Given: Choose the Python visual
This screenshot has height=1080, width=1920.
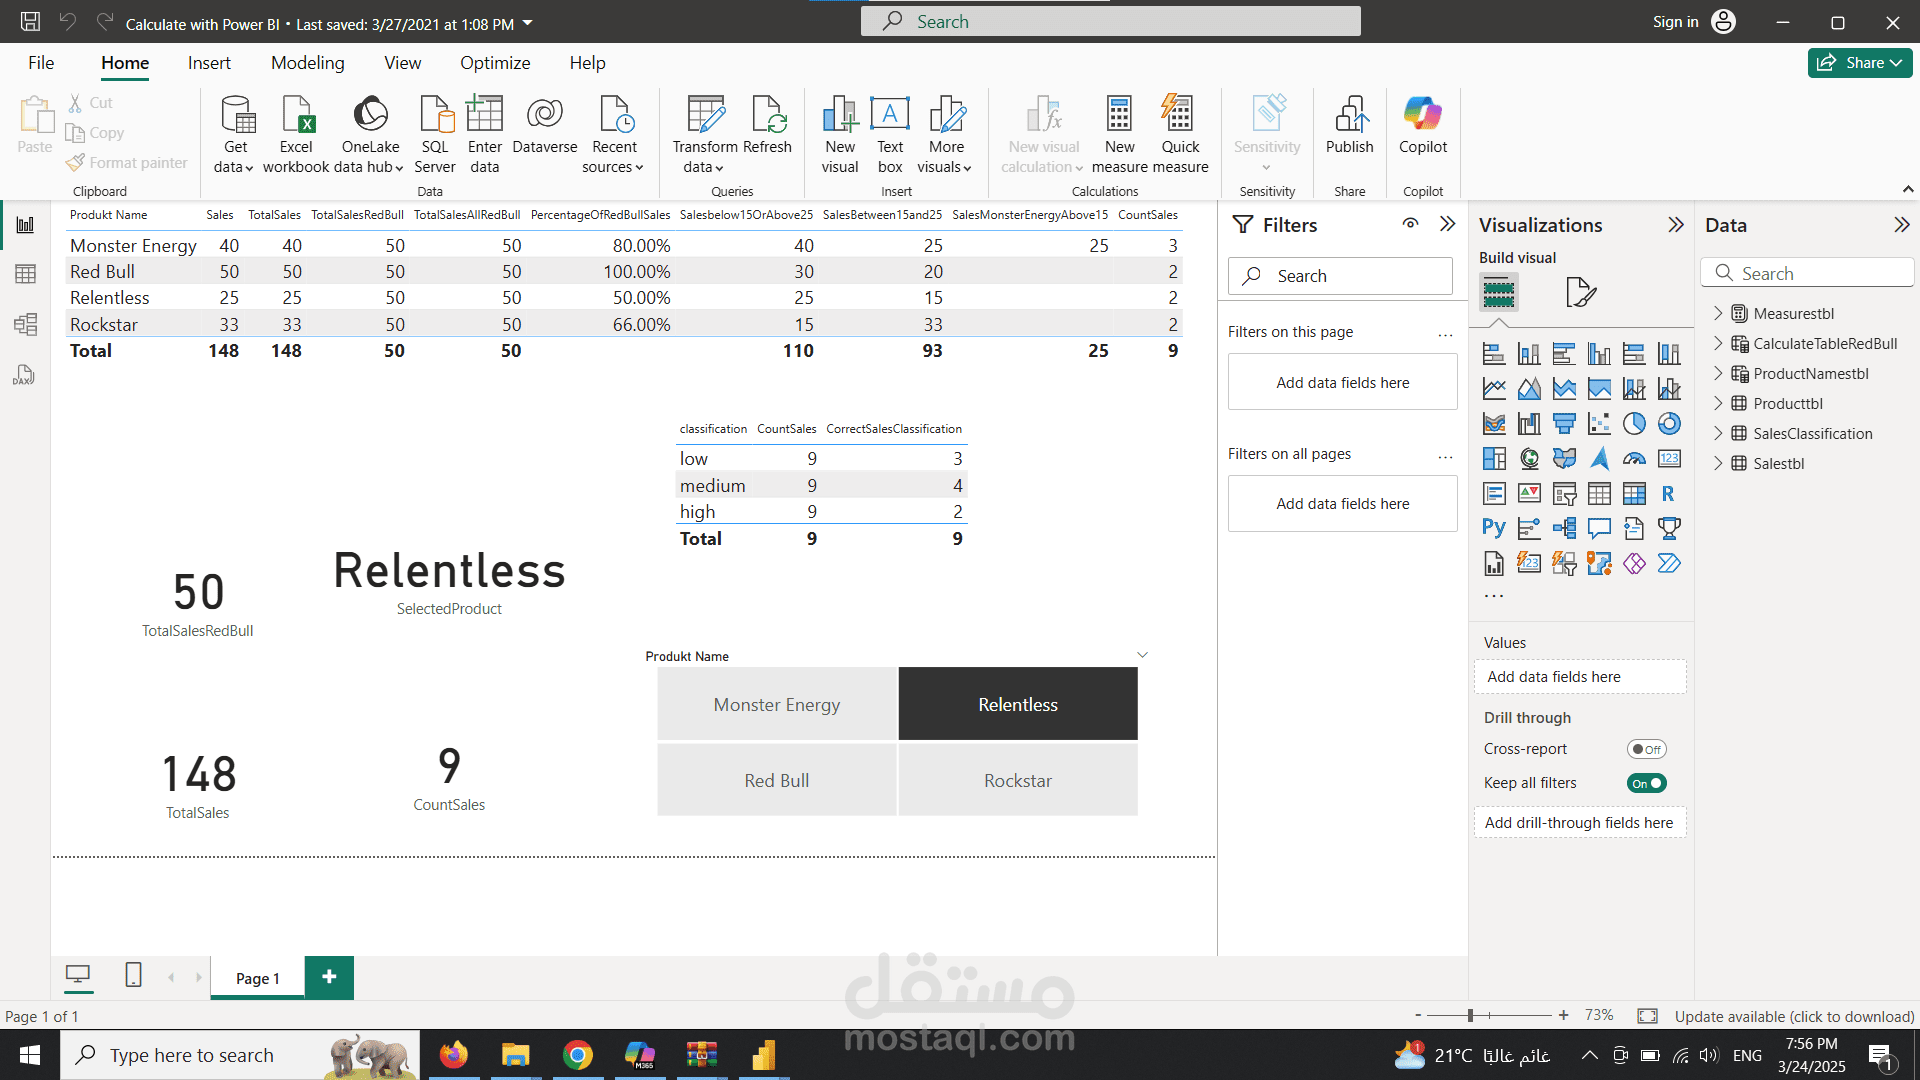Looking at the screenshot, I should (1494, 529).
